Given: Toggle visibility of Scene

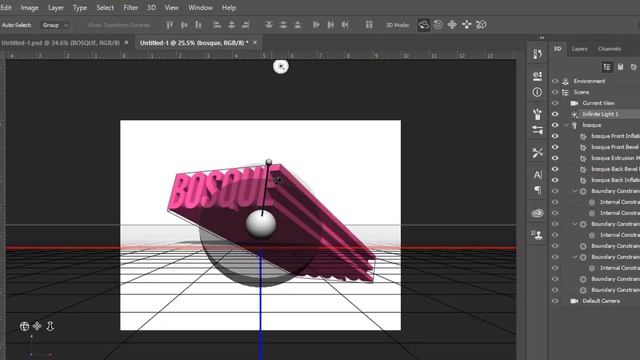Looking at the screenshot, I should pyautogui.click(x=555, y=92).
